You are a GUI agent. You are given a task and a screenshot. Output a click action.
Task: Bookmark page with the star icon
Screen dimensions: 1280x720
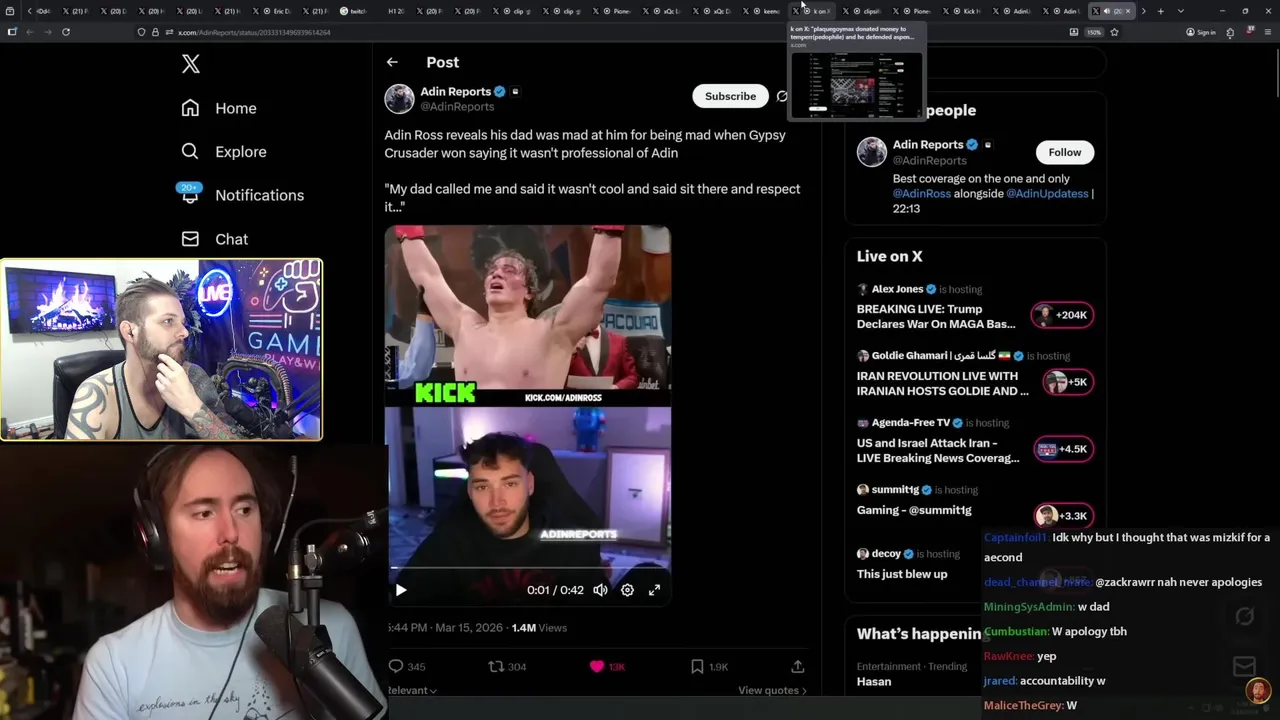[x=1114, y=32]
